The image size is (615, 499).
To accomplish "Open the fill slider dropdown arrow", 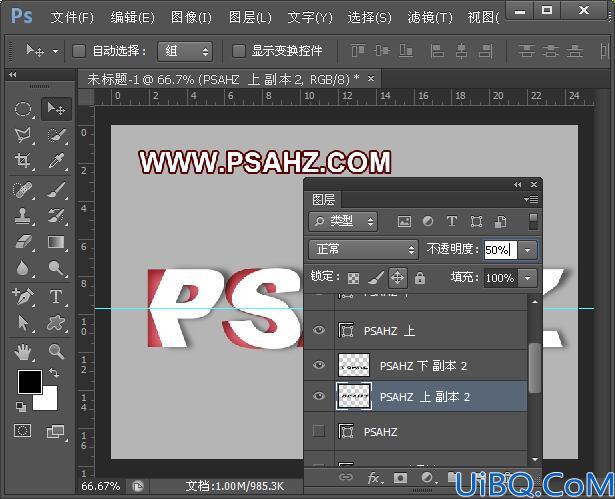I will point(528,278).
